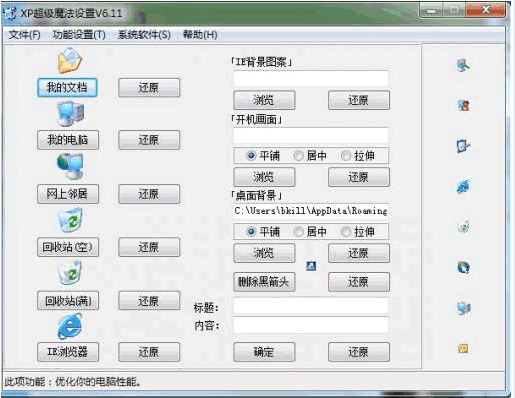Click 还原 beside 删除黑箭头
The height and width of the screenshot is (398, 515).
pyautogui.click(x=359, y=282)
